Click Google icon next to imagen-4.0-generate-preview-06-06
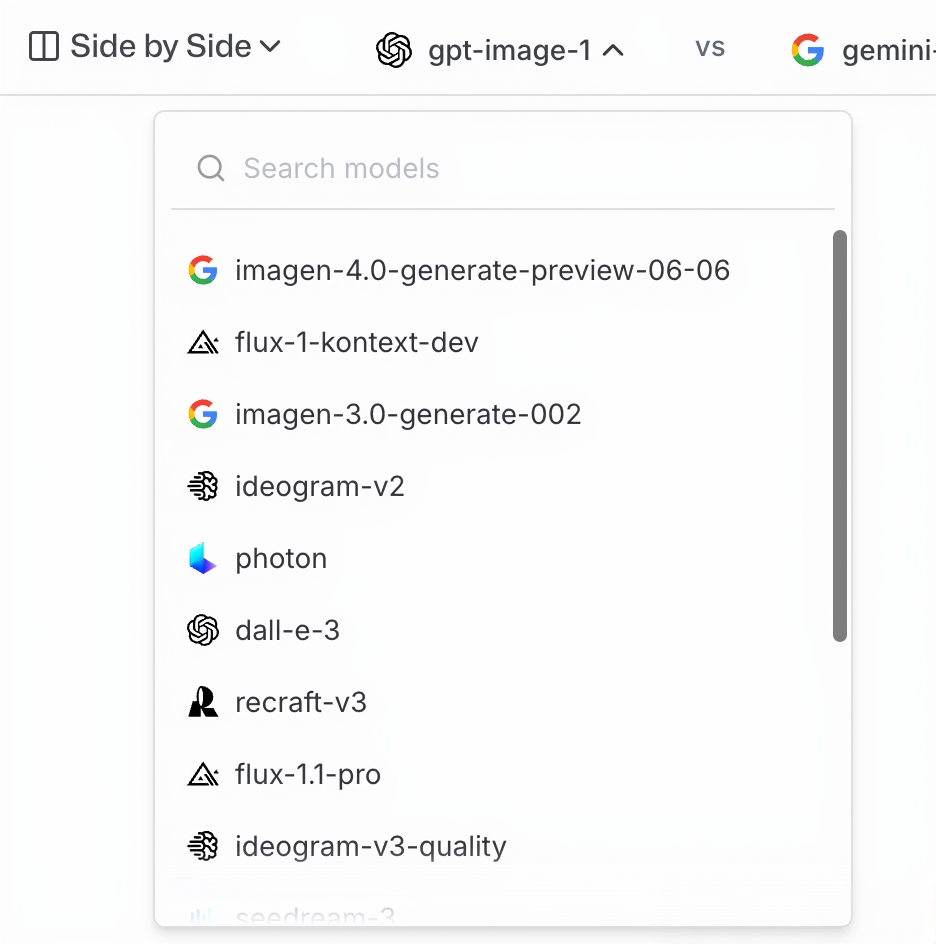The width and height of the screenshot is (936, 944). [203, 270]
